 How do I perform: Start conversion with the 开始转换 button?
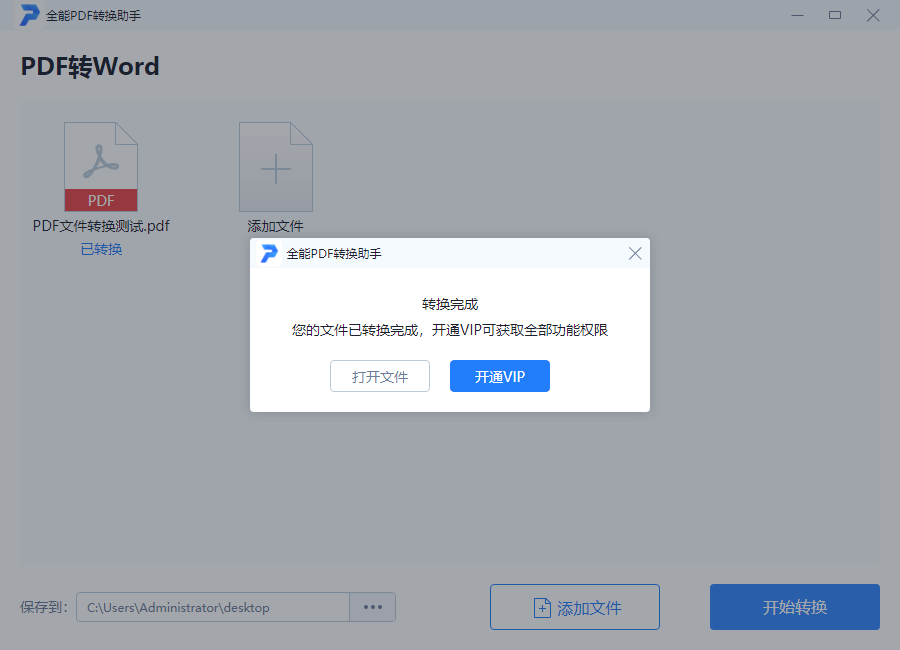coord(794,606)
